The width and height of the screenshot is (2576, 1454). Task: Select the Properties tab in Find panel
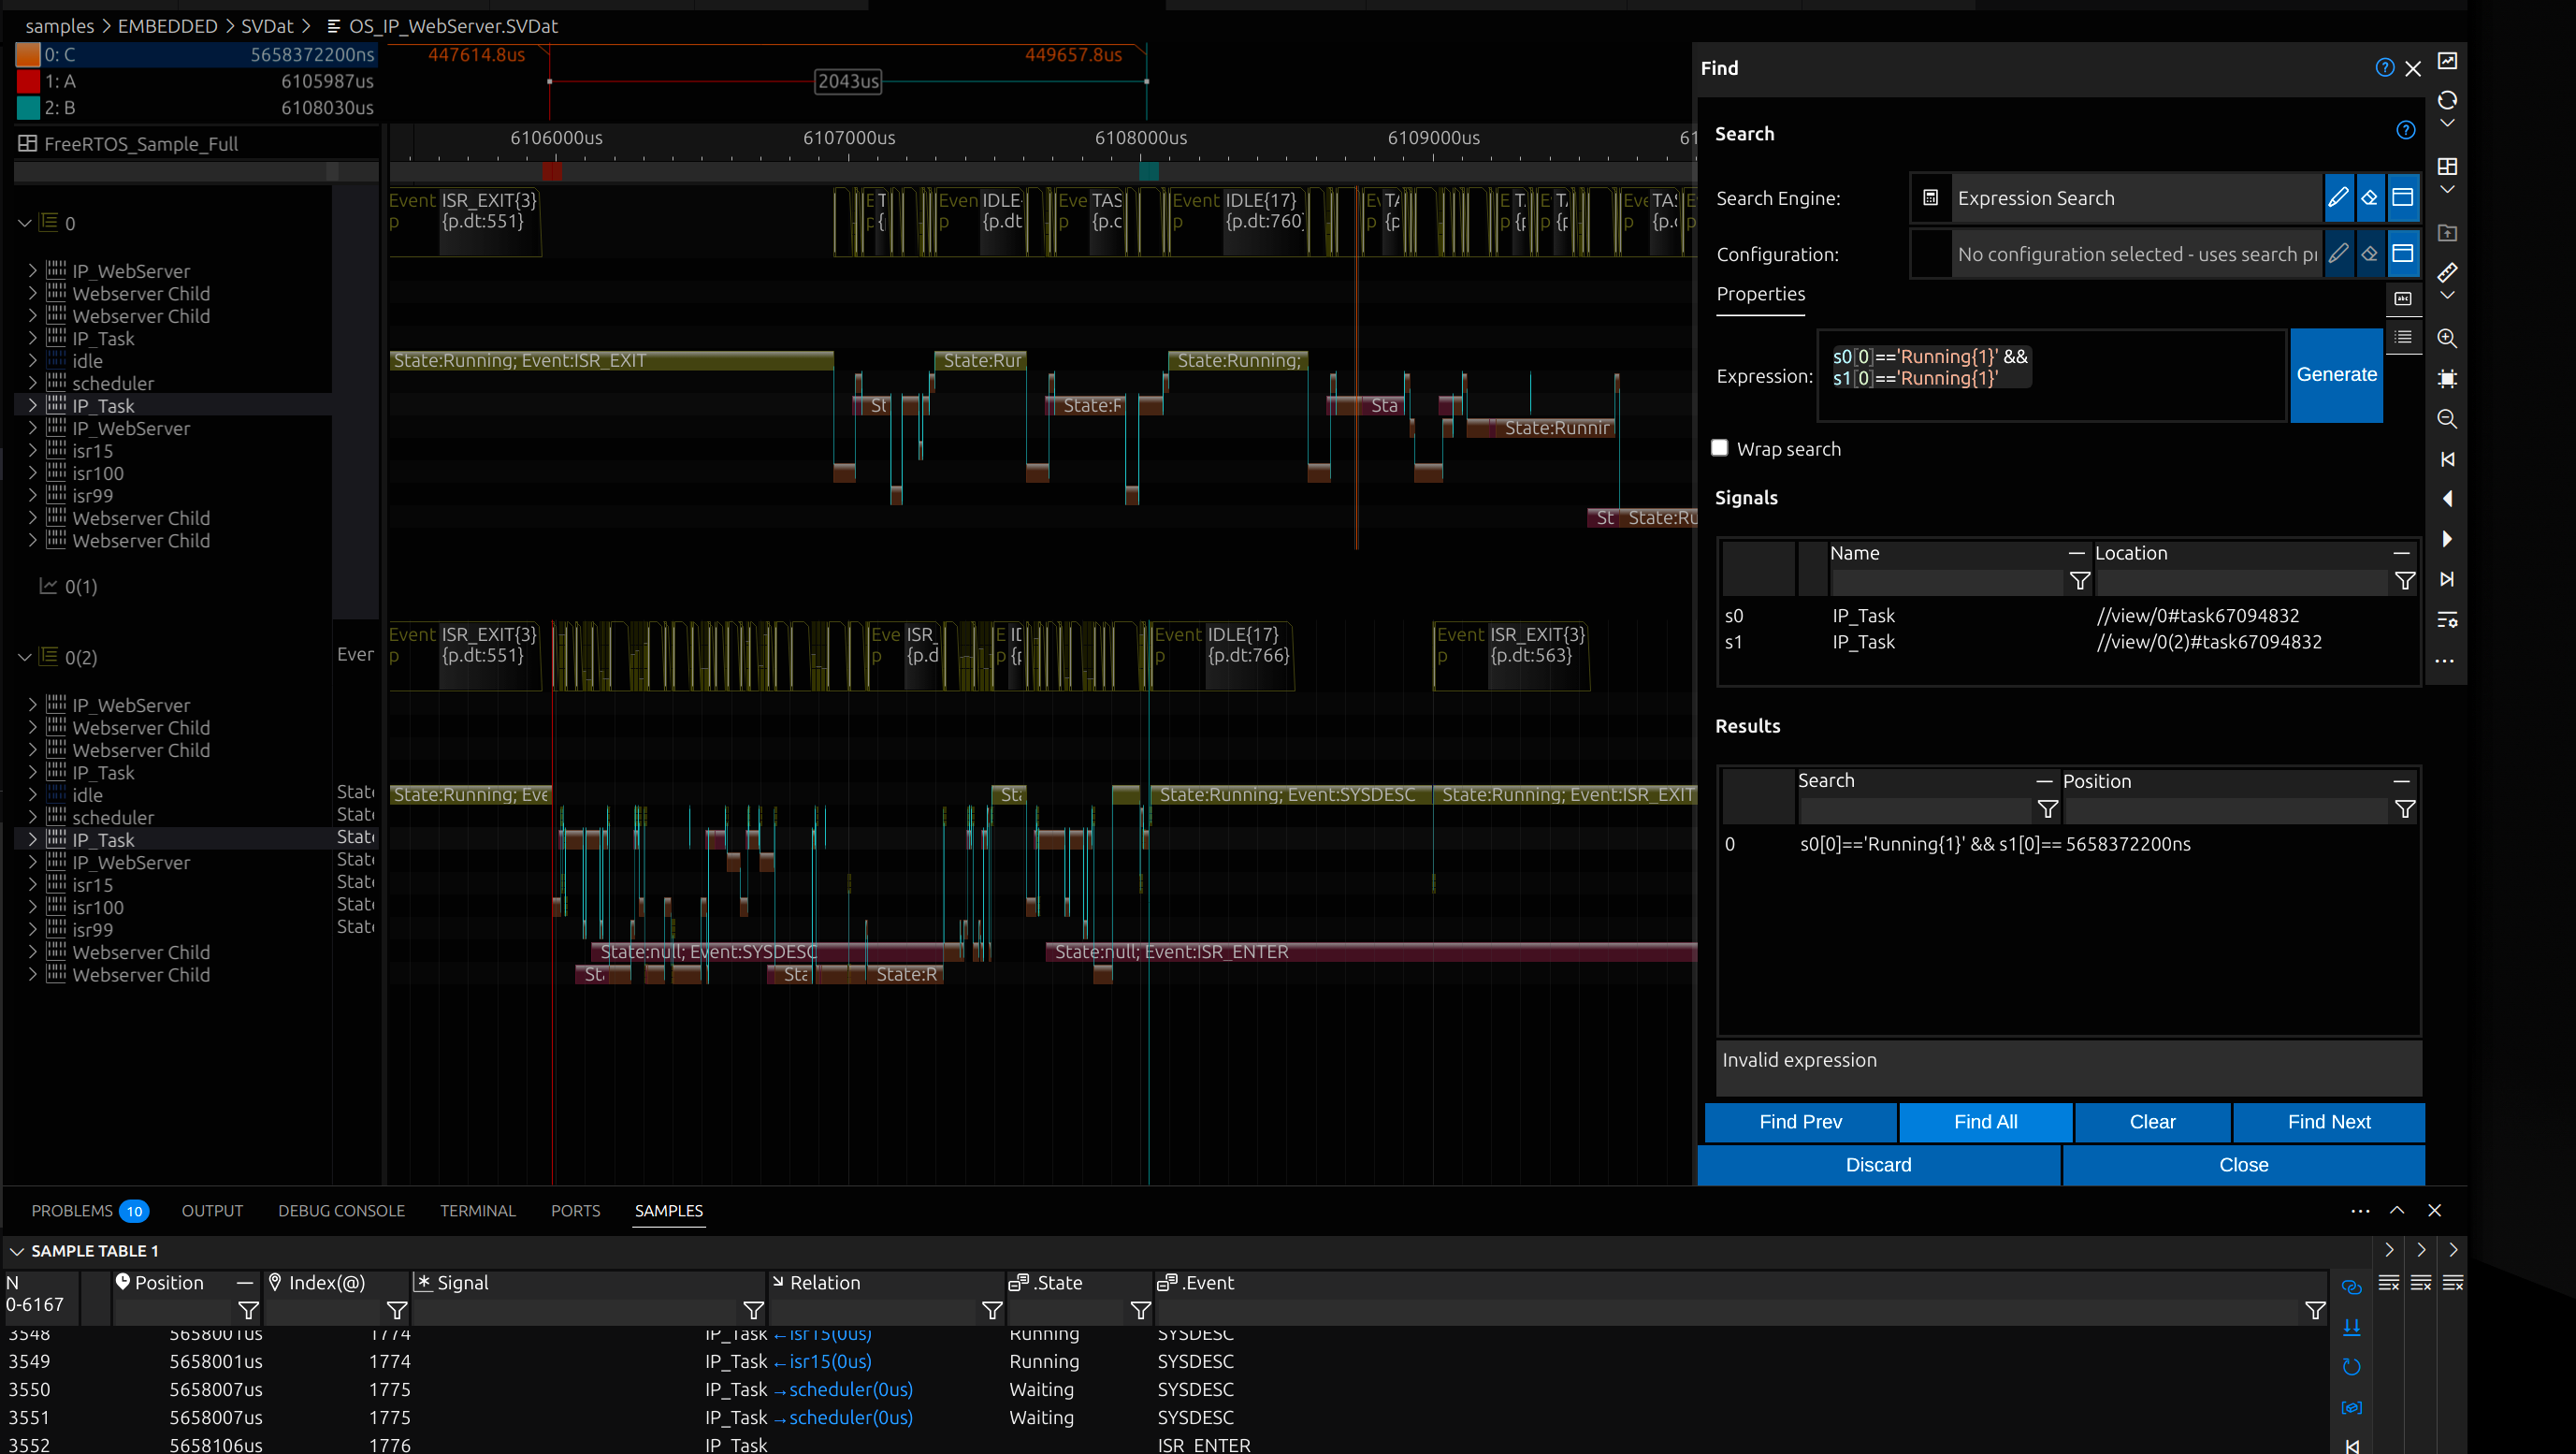(x=1760, y=294)
